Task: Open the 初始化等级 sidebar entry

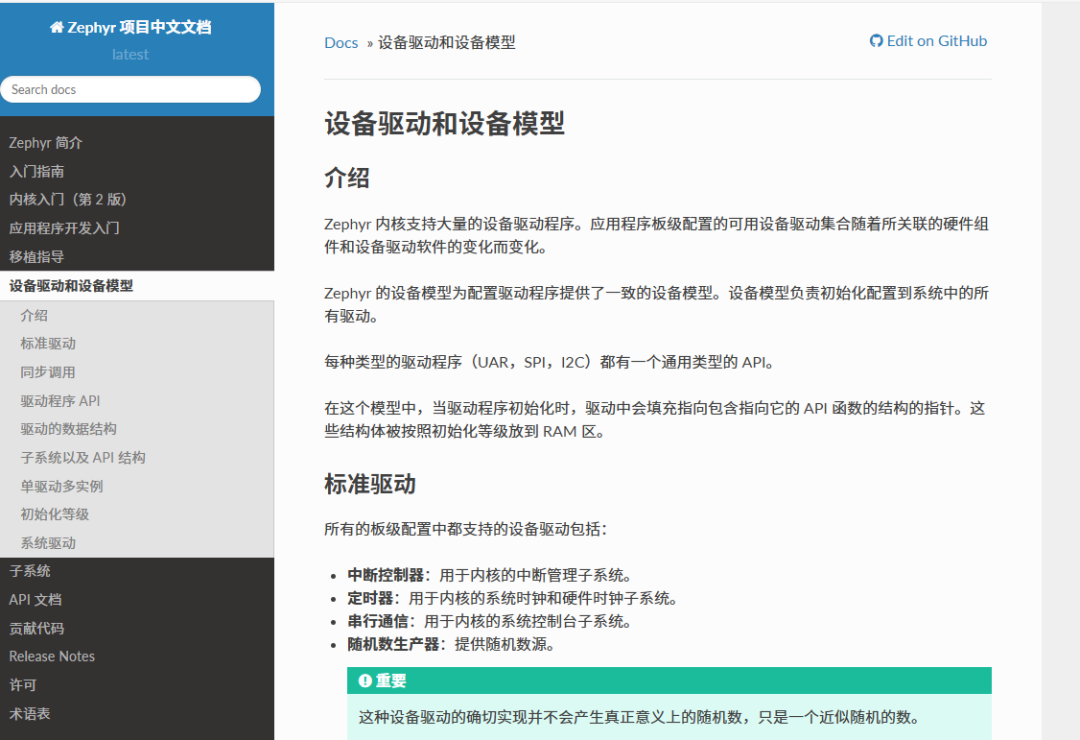Action: coord(49,514)
